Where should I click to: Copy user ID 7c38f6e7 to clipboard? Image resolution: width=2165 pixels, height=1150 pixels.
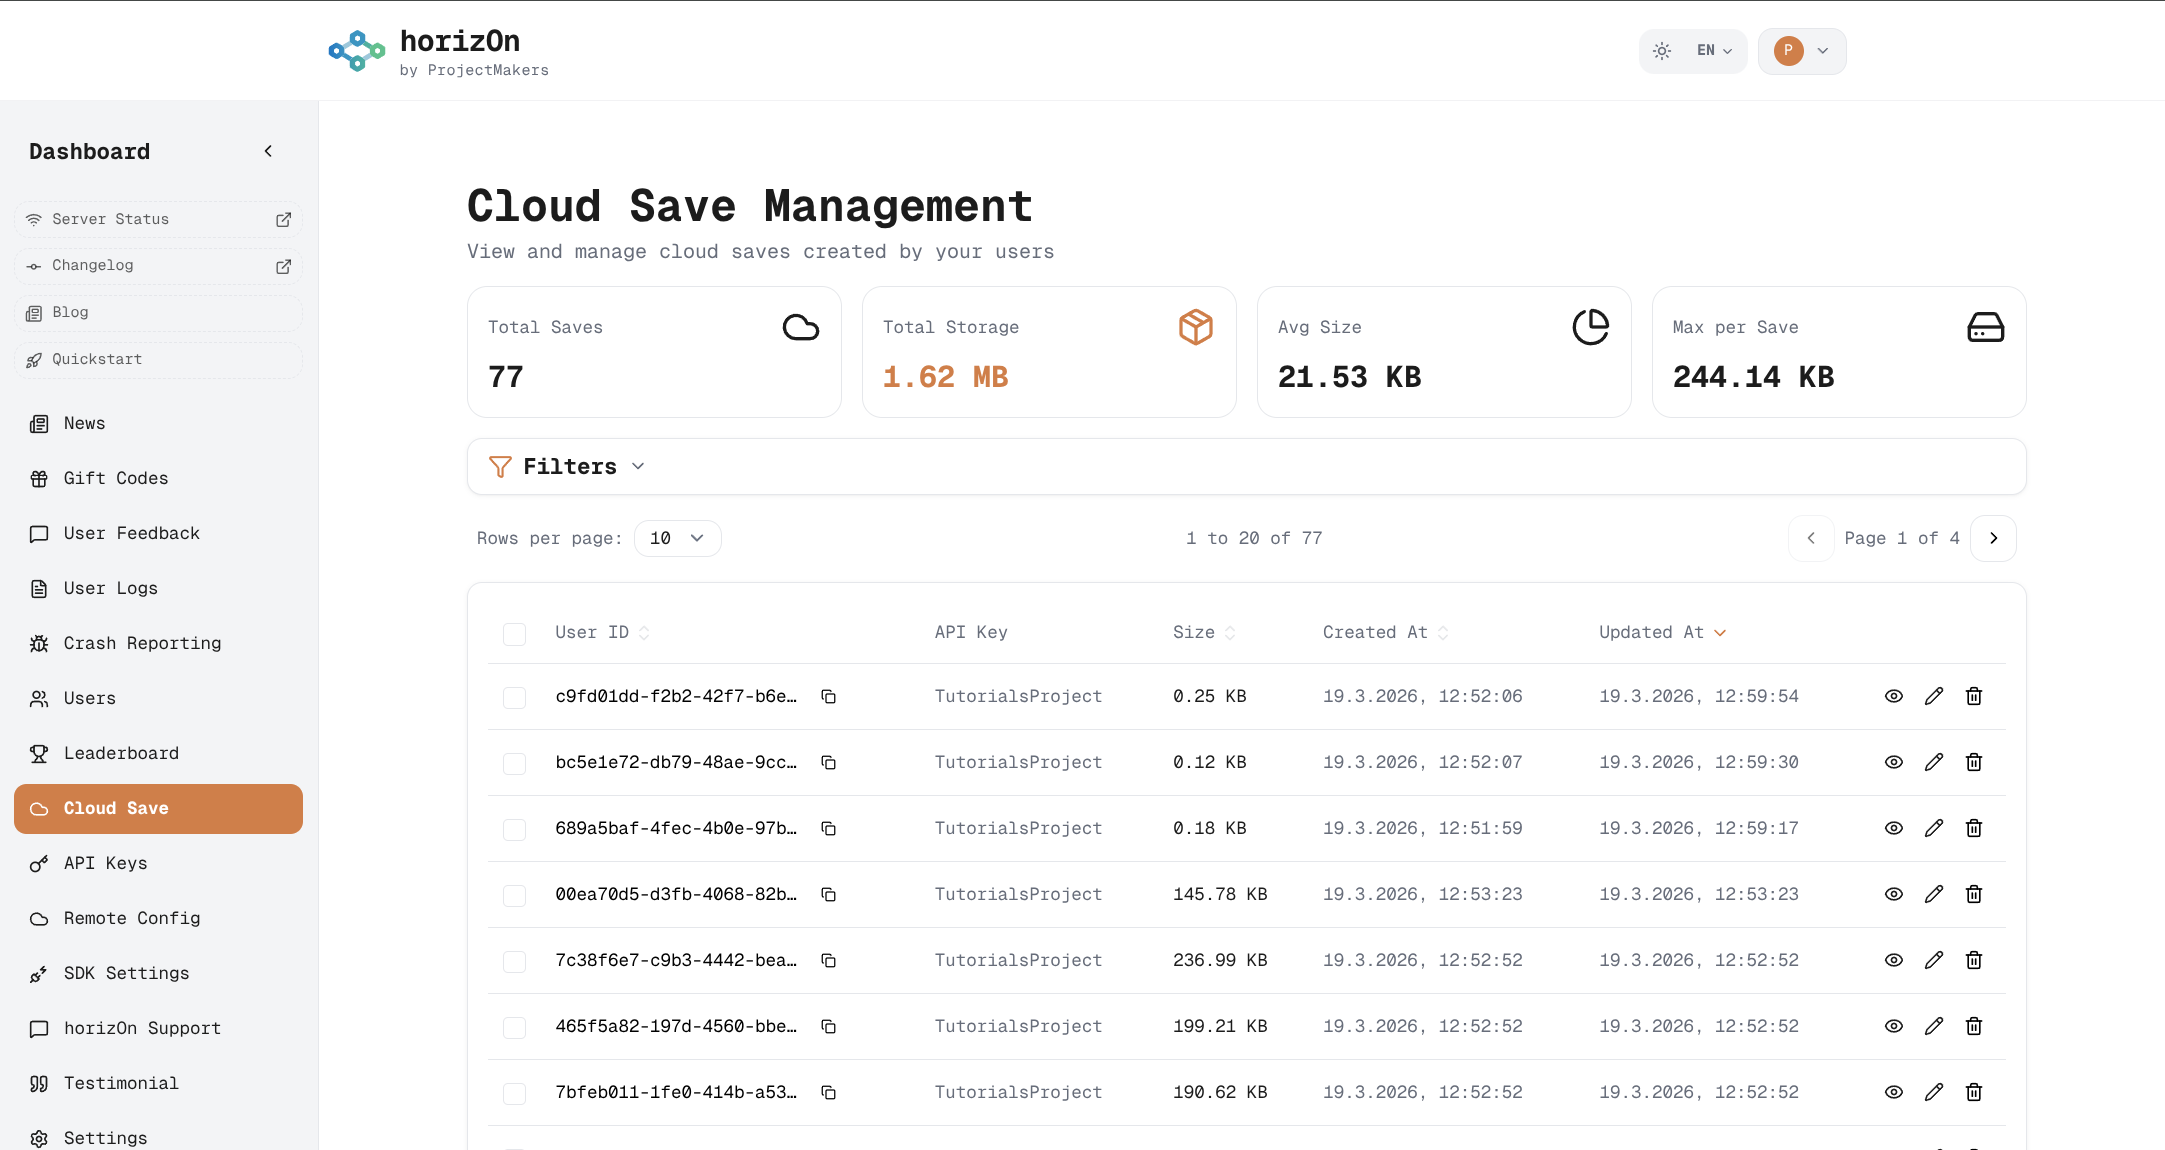pyautogui.click(x=828, y=960)
